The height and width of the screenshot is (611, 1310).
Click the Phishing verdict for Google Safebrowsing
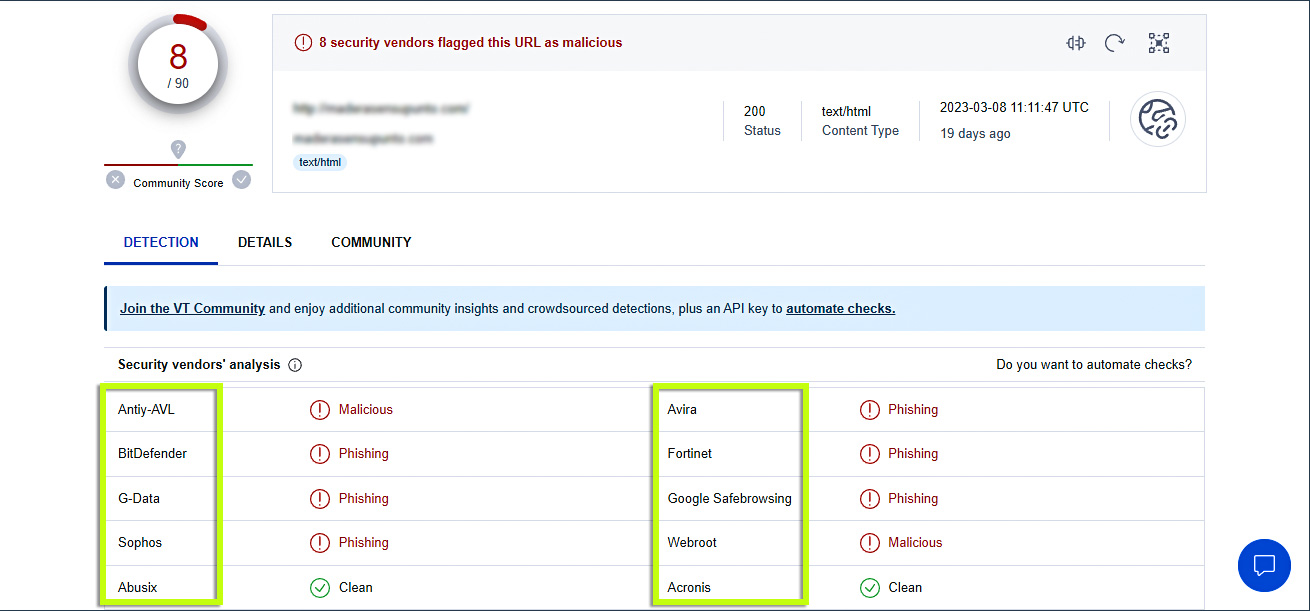click(x=913, y=498)
